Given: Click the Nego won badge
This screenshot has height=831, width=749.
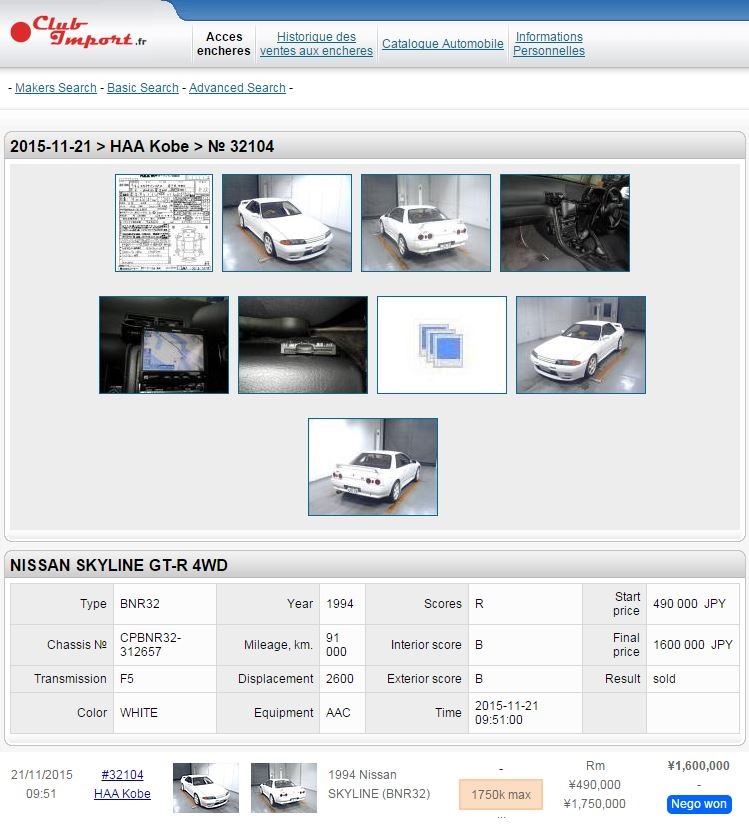Looking at the screenshot, I should point(699,804).
